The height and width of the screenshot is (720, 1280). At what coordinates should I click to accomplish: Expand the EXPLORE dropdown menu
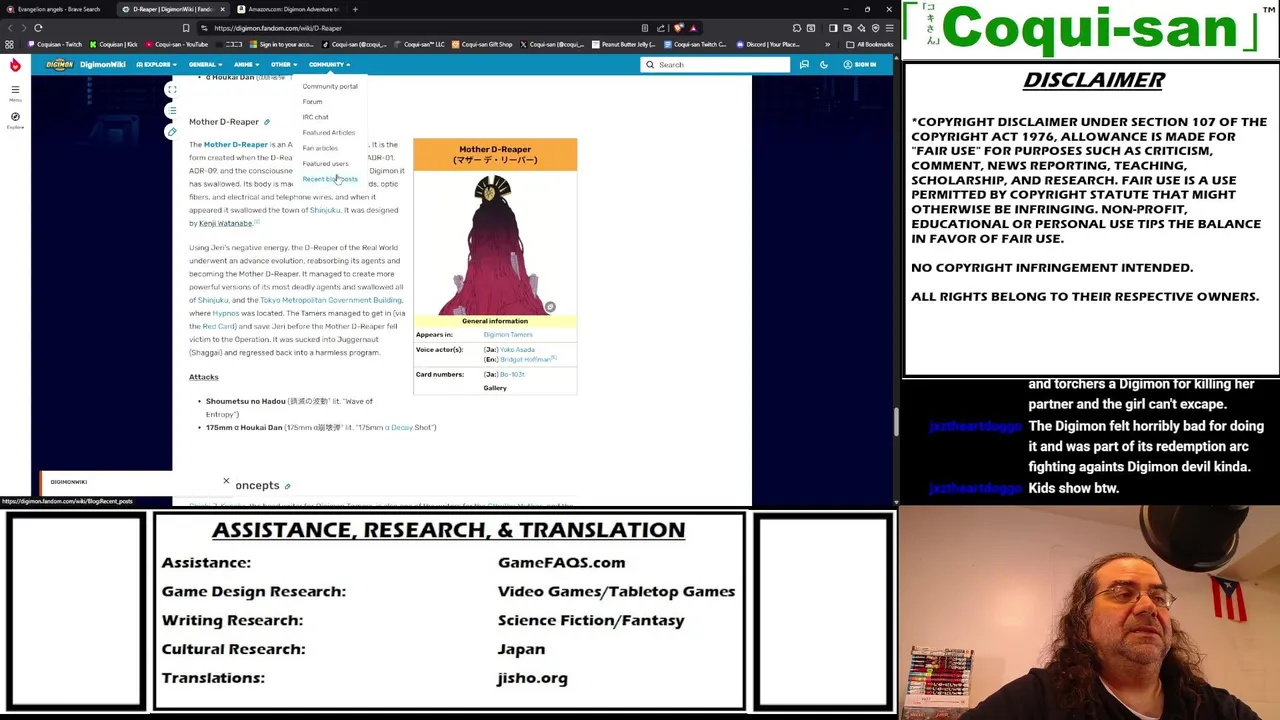(157, 64)
